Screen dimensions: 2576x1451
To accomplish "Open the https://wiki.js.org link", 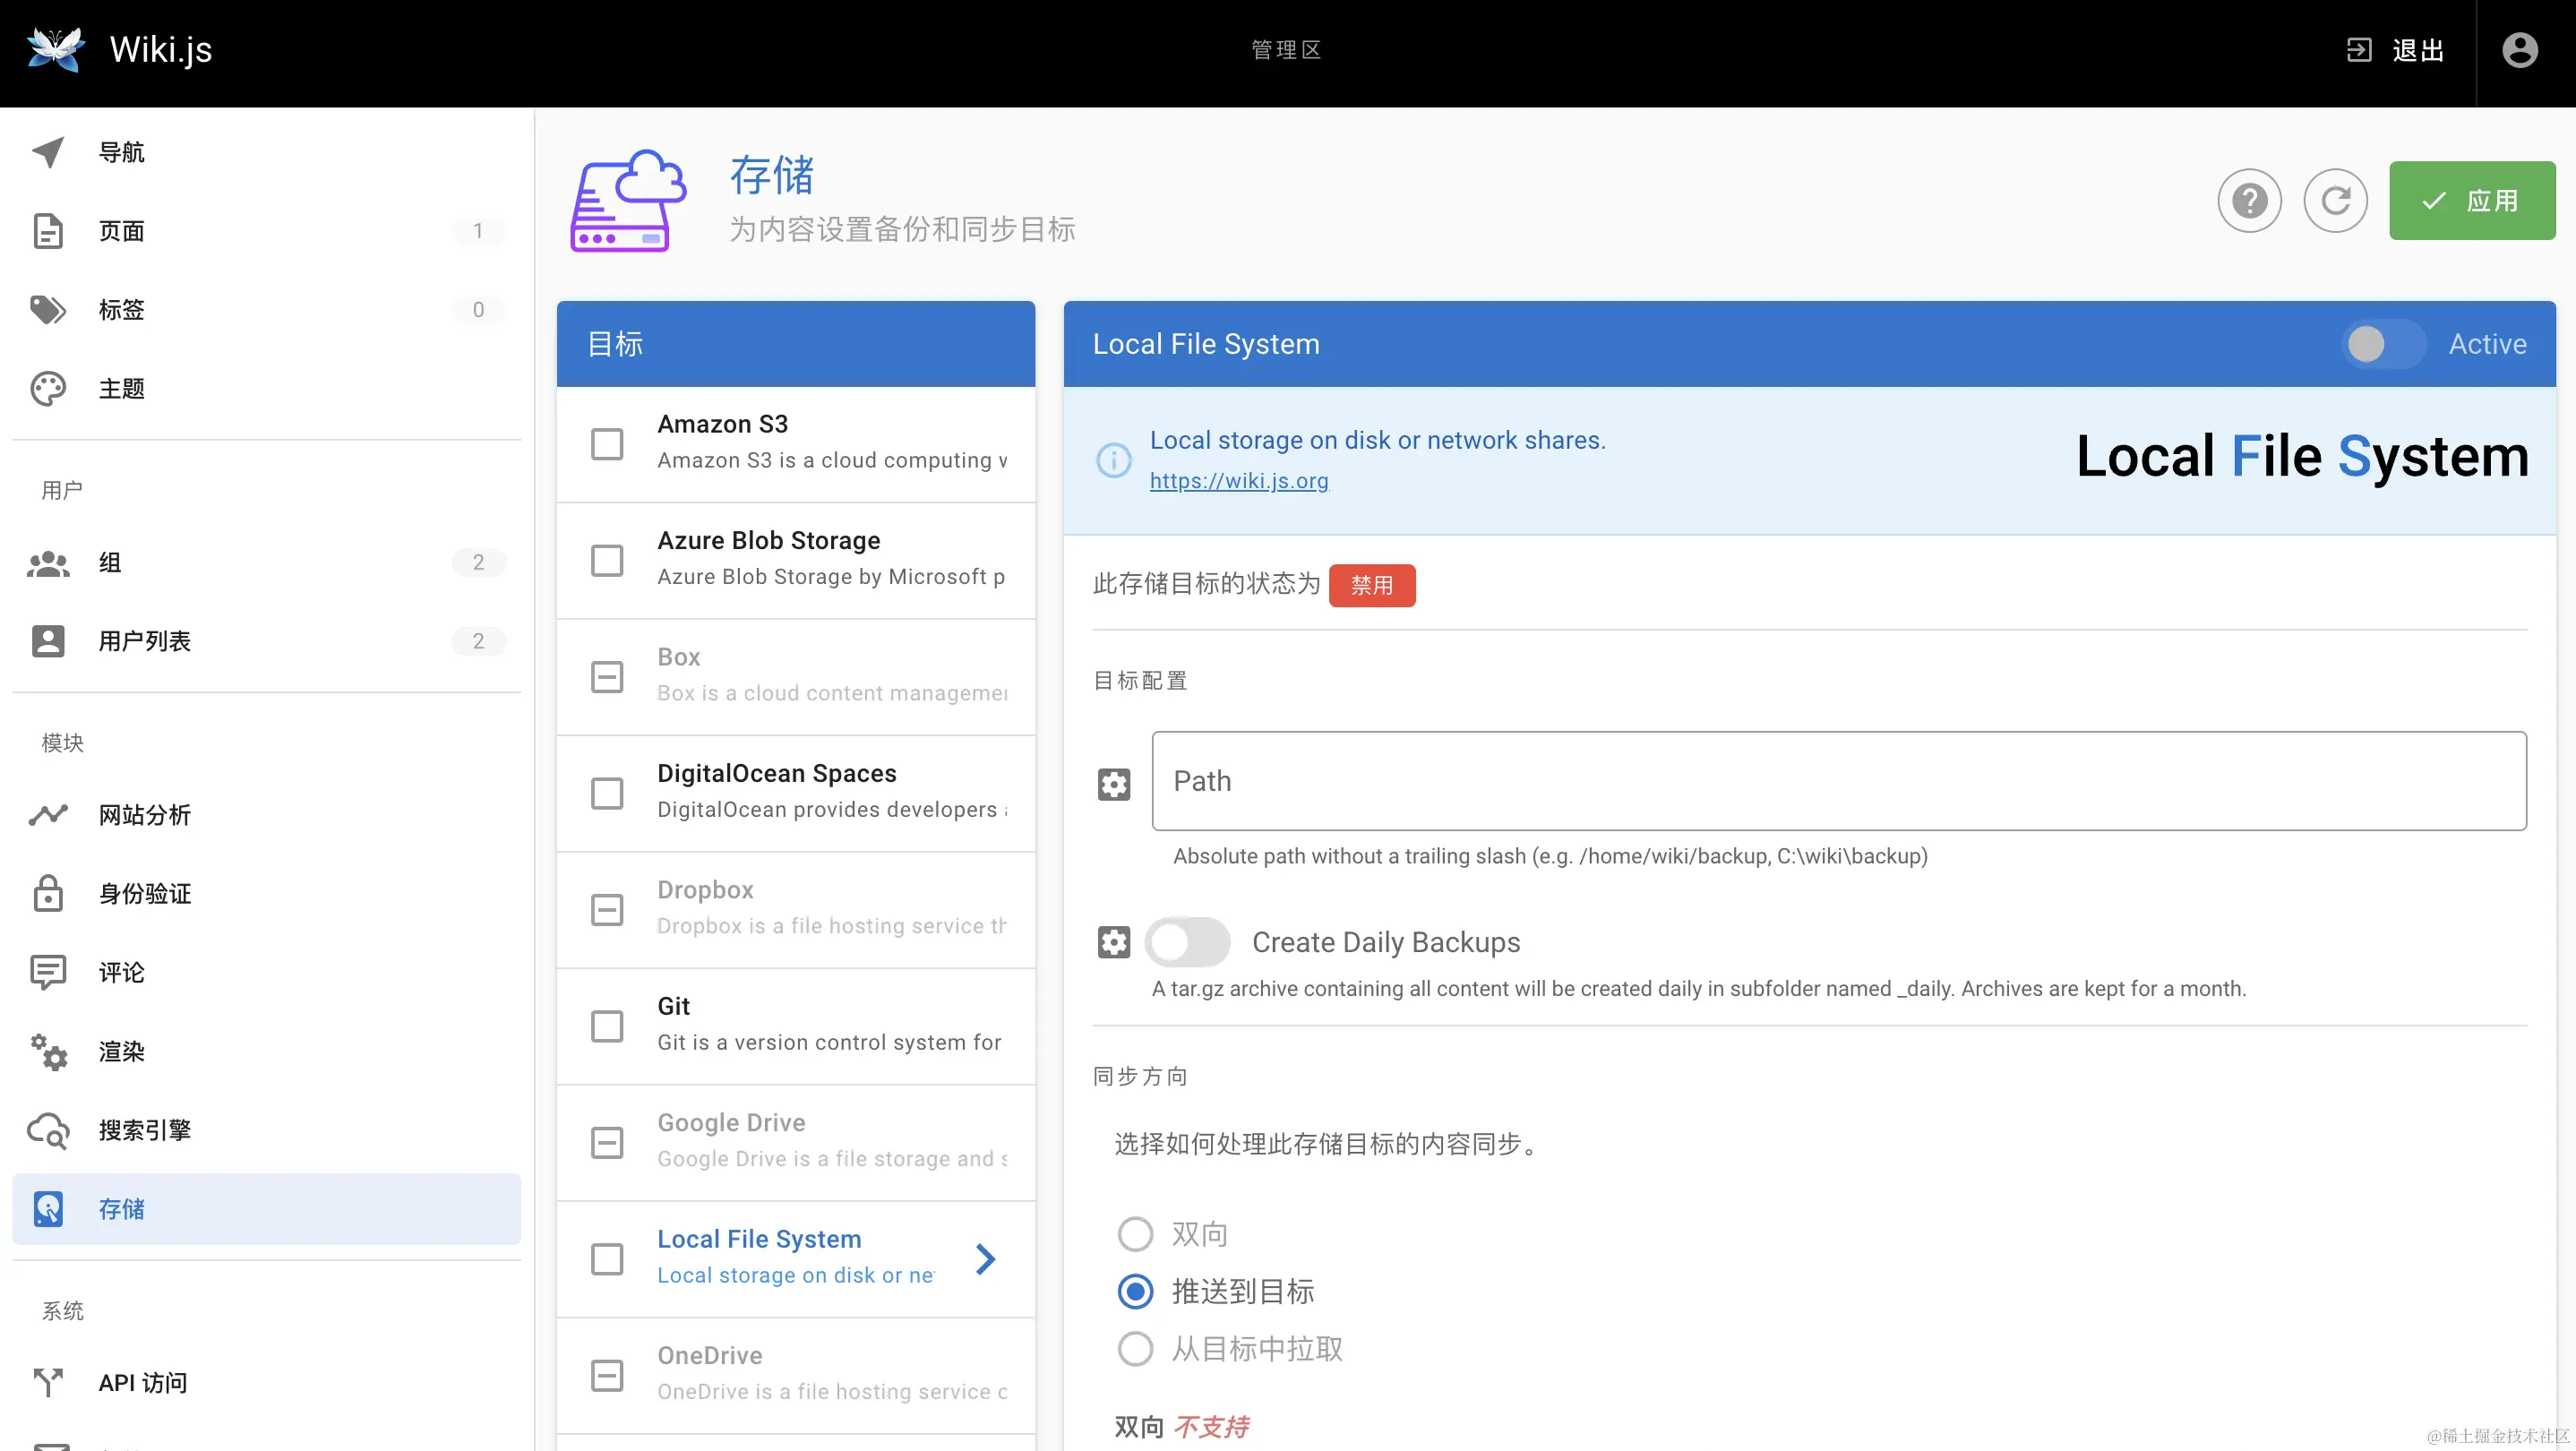I will [x=1238, y=481].
